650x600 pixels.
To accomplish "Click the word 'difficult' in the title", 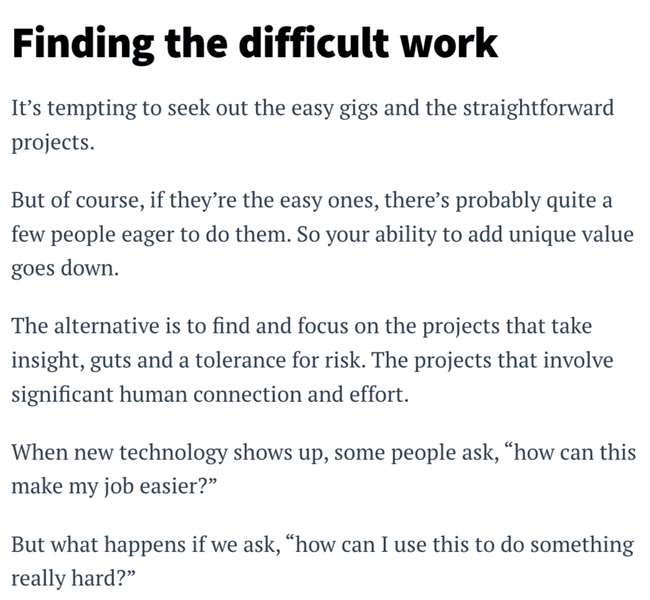I will 314,43.
